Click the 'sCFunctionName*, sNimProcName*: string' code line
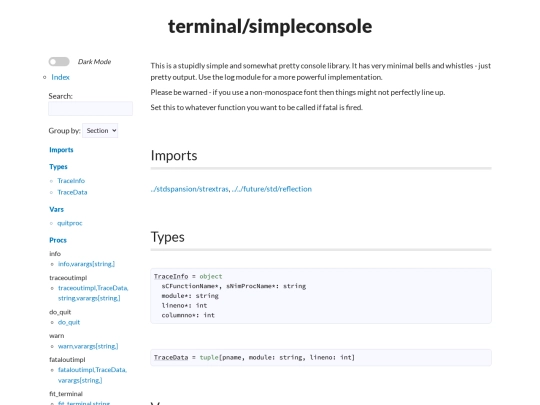The image size is (540, 405). [234, 286]
